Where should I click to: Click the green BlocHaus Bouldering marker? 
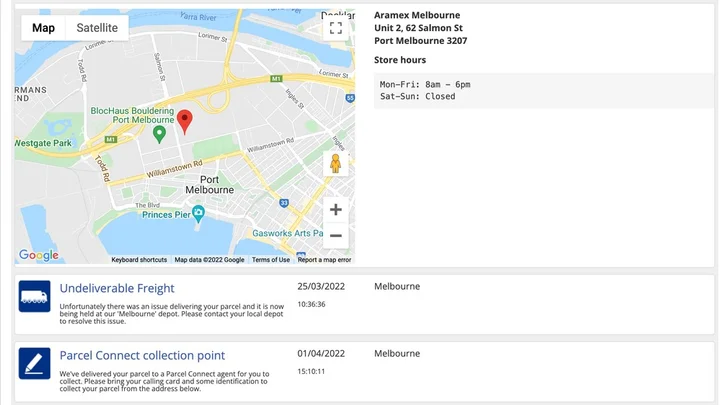tap(159, 135)
